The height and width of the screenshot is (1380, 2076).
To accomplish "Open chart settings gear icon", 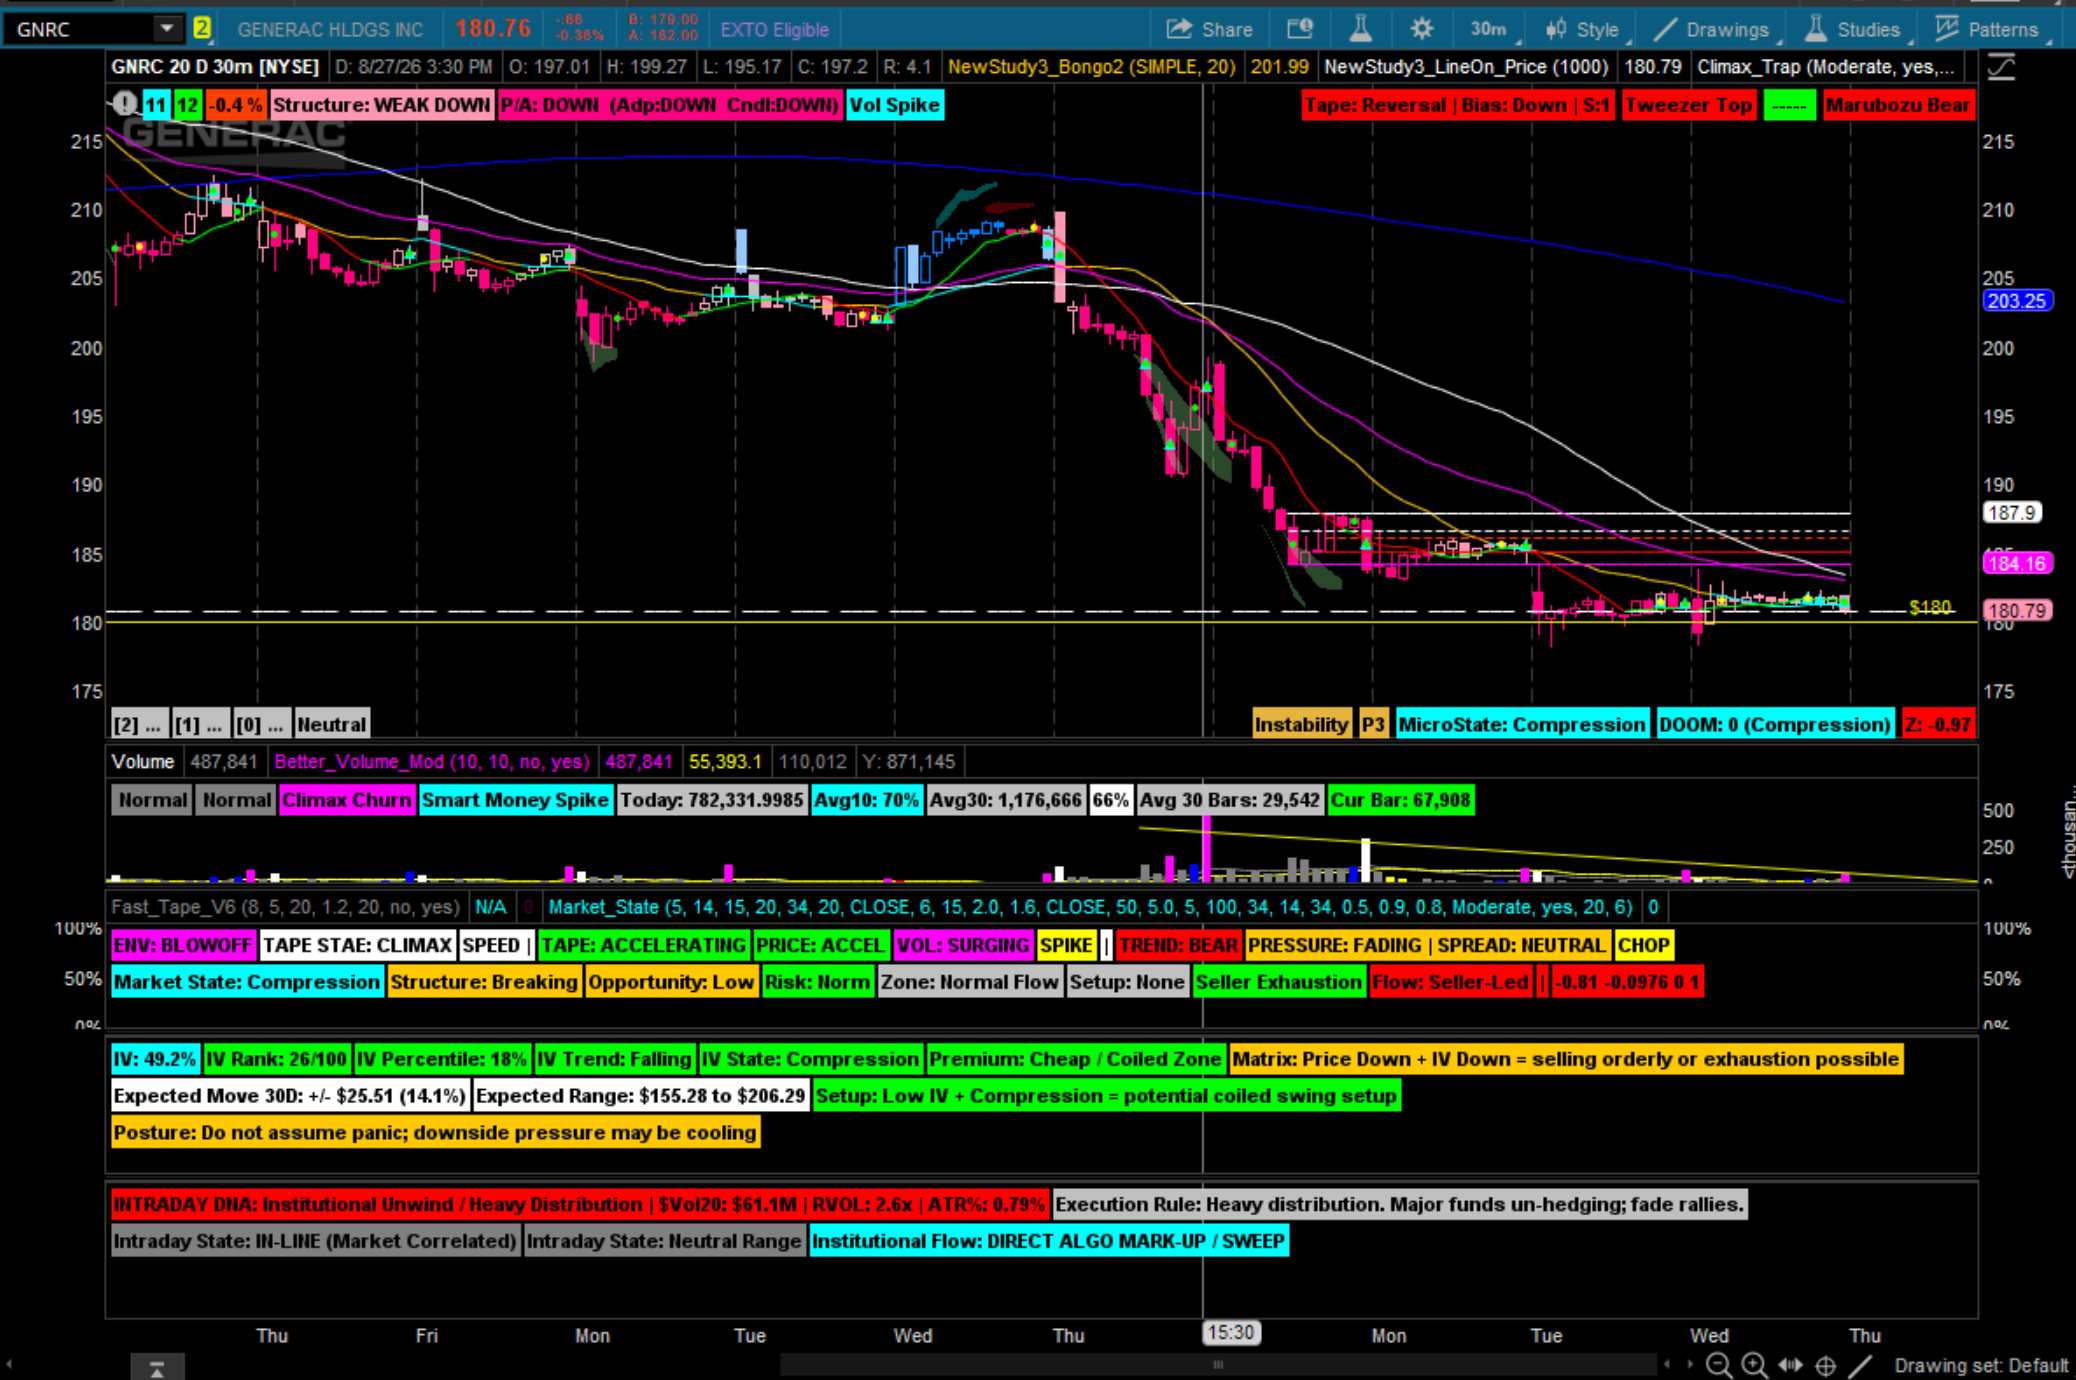I will (x=1421, y=29).
